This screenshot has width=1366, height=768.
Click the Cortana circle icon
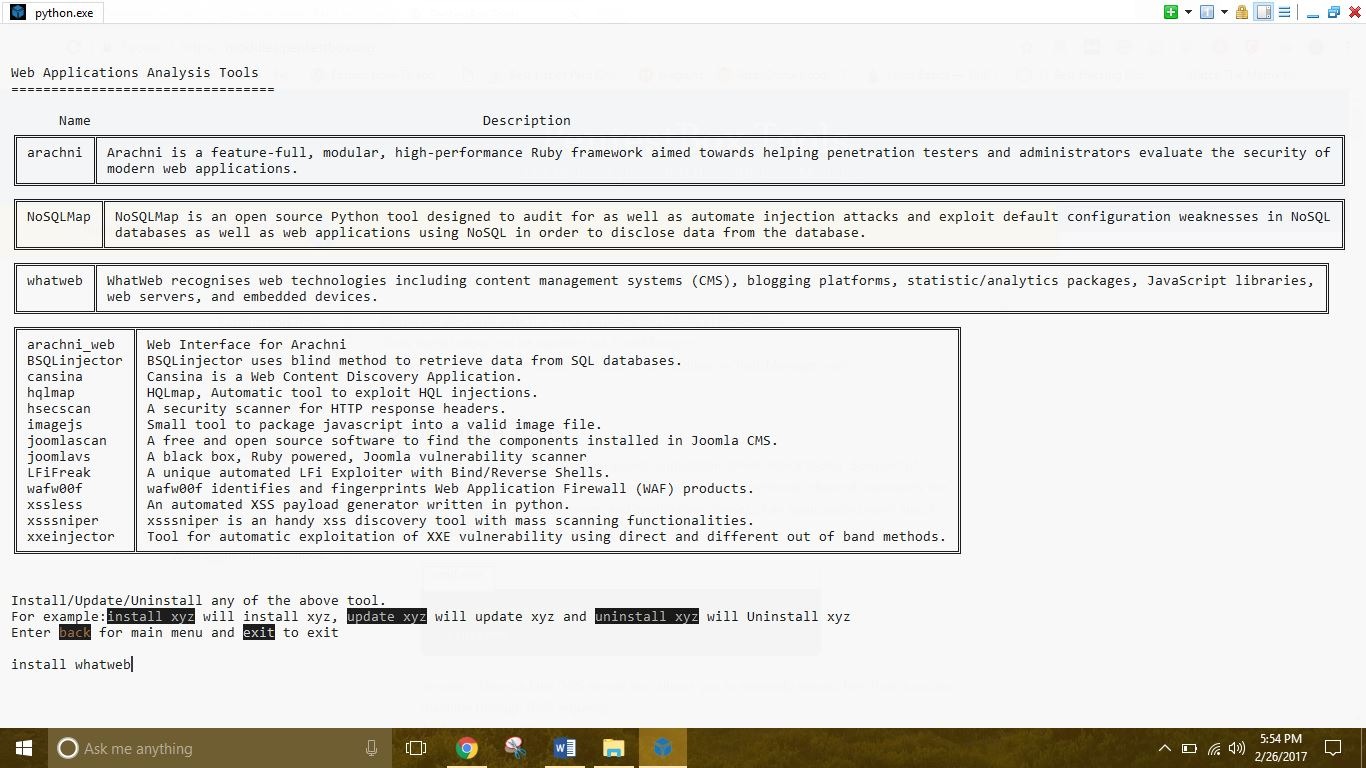pyautogui.click(x=68, y=748)
